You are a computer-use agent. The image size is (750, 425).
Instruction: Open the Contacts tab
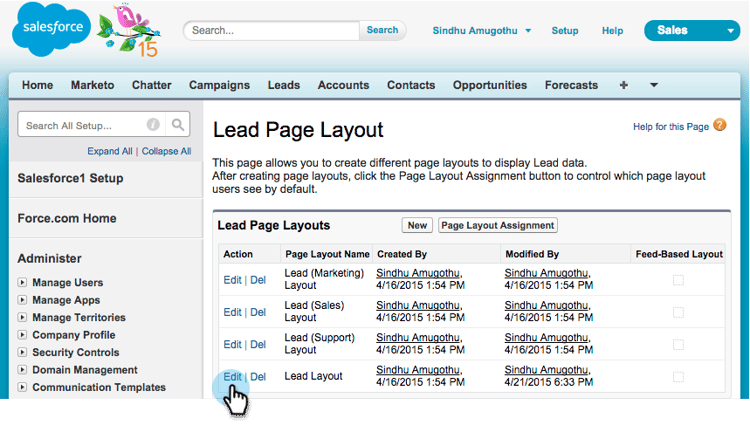[411, 85]
